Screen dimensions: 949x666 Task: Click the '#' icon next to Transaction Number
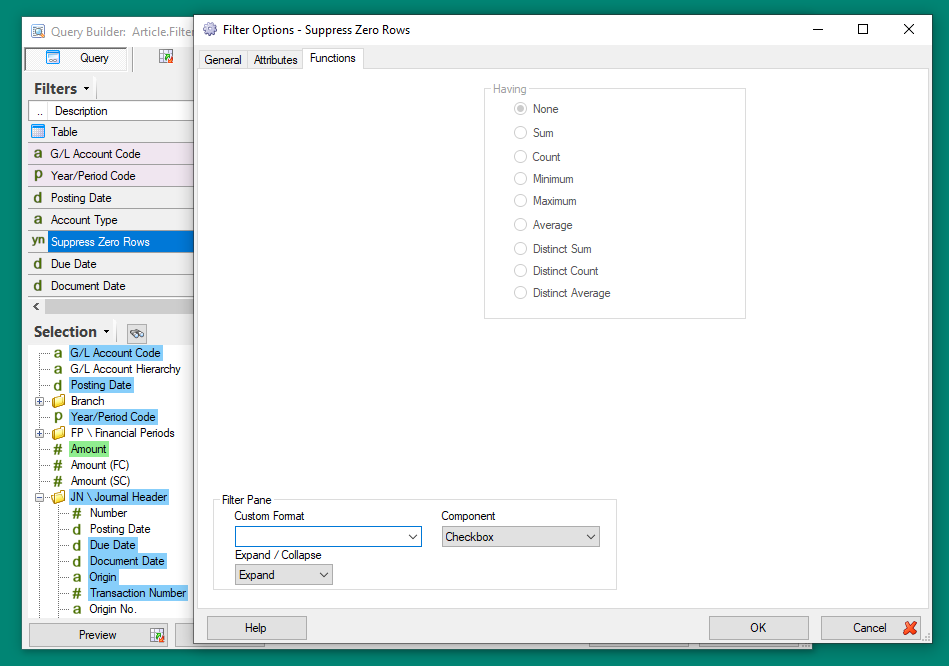coord(77,593)
